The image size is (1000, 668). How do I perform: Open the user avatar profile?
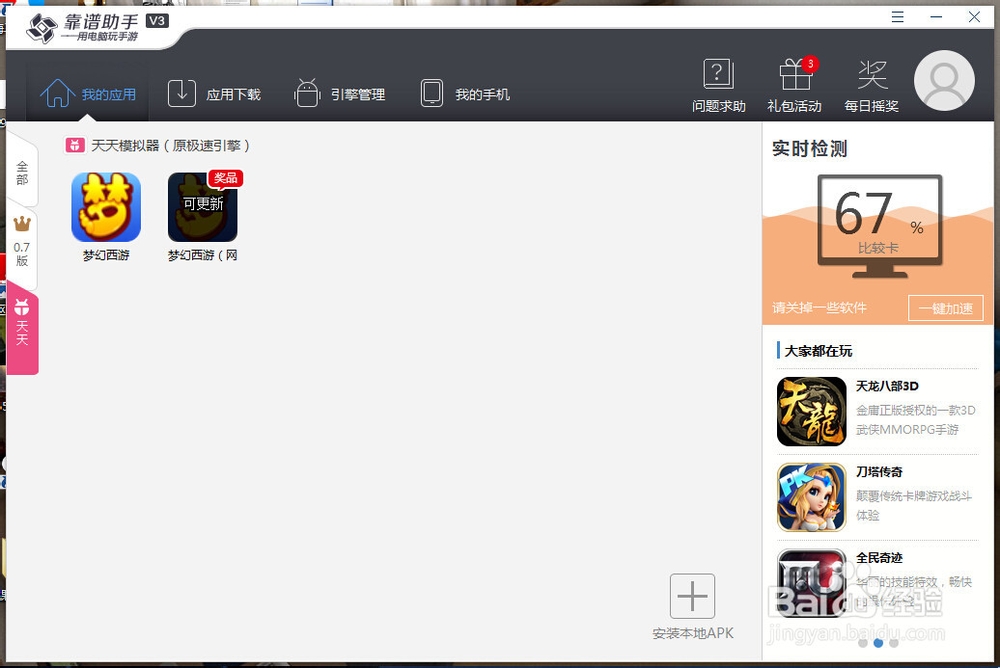click(x=944, y=80)
